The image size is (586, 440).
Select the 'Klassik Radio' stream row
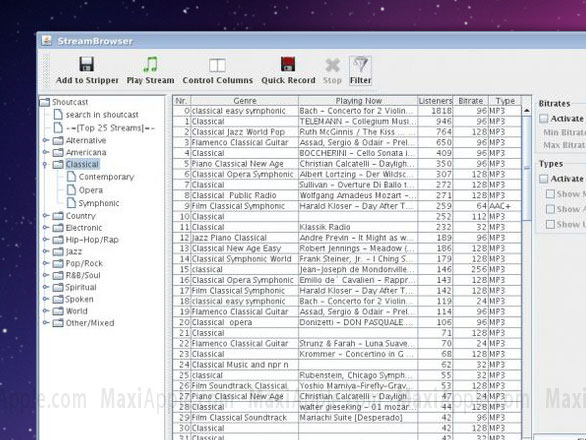coord(347,227)
